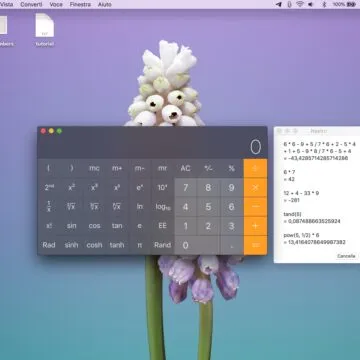Click the orange plus key
Screen dimensions: 360x360
pyautogui.click(x=255, y=226)
